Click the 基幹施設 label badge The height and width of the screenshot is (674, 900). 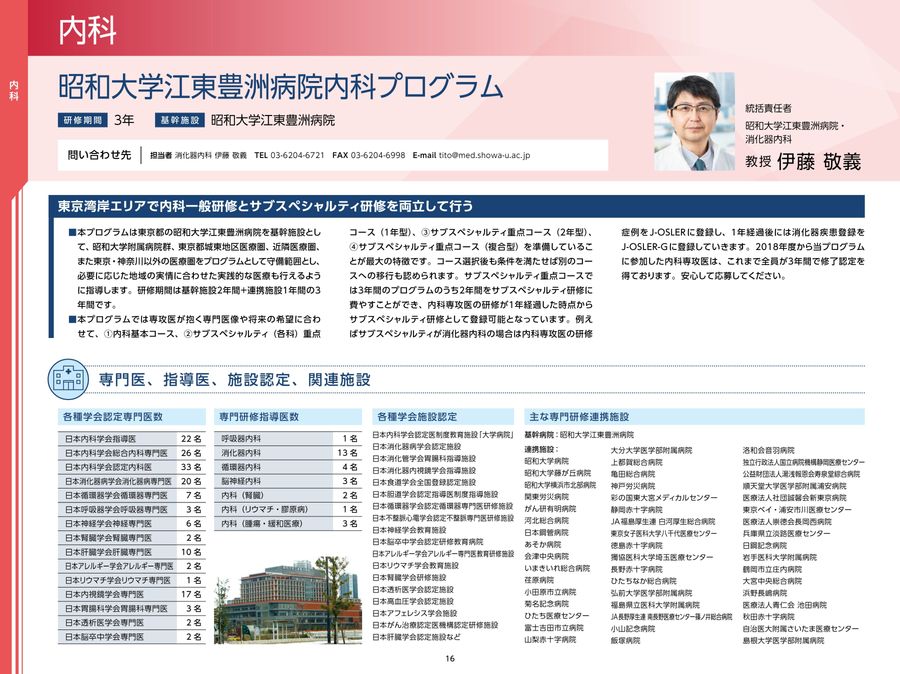coord(180,120)
